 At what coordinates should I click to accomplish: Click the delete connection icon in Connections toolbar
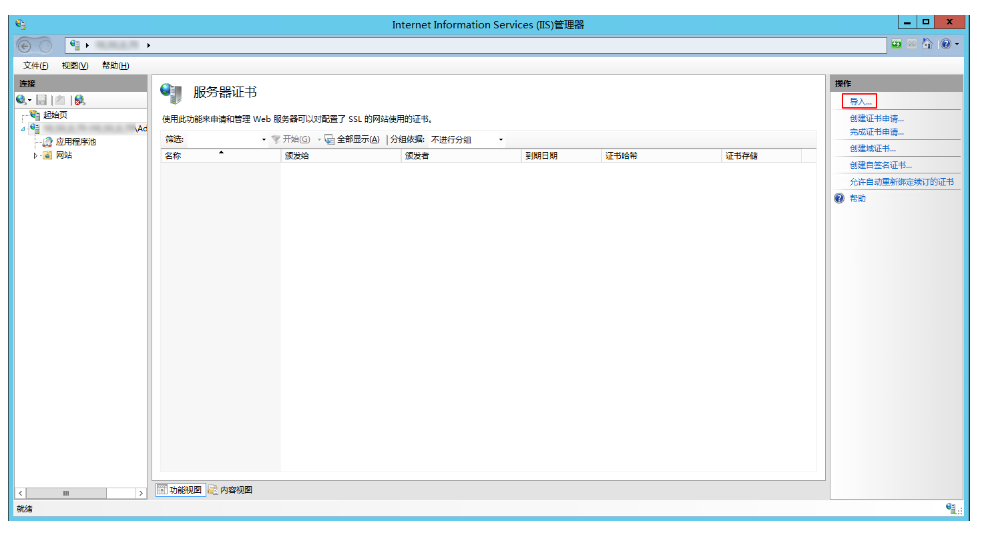tap(79, 100)
